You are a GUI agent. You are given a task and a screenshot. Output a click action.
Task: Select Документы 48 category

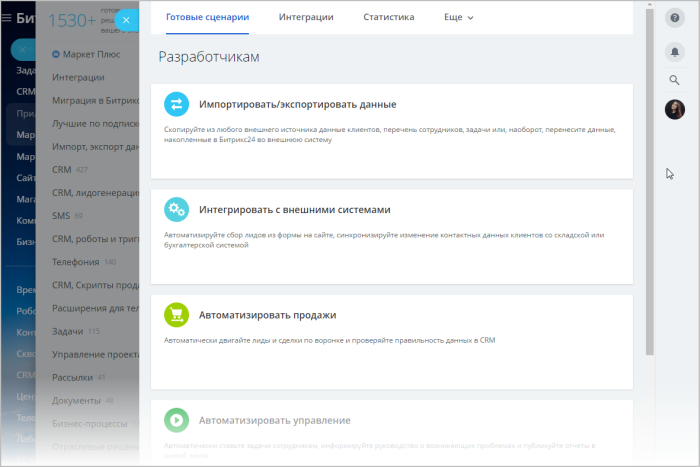tap(83, 401)
